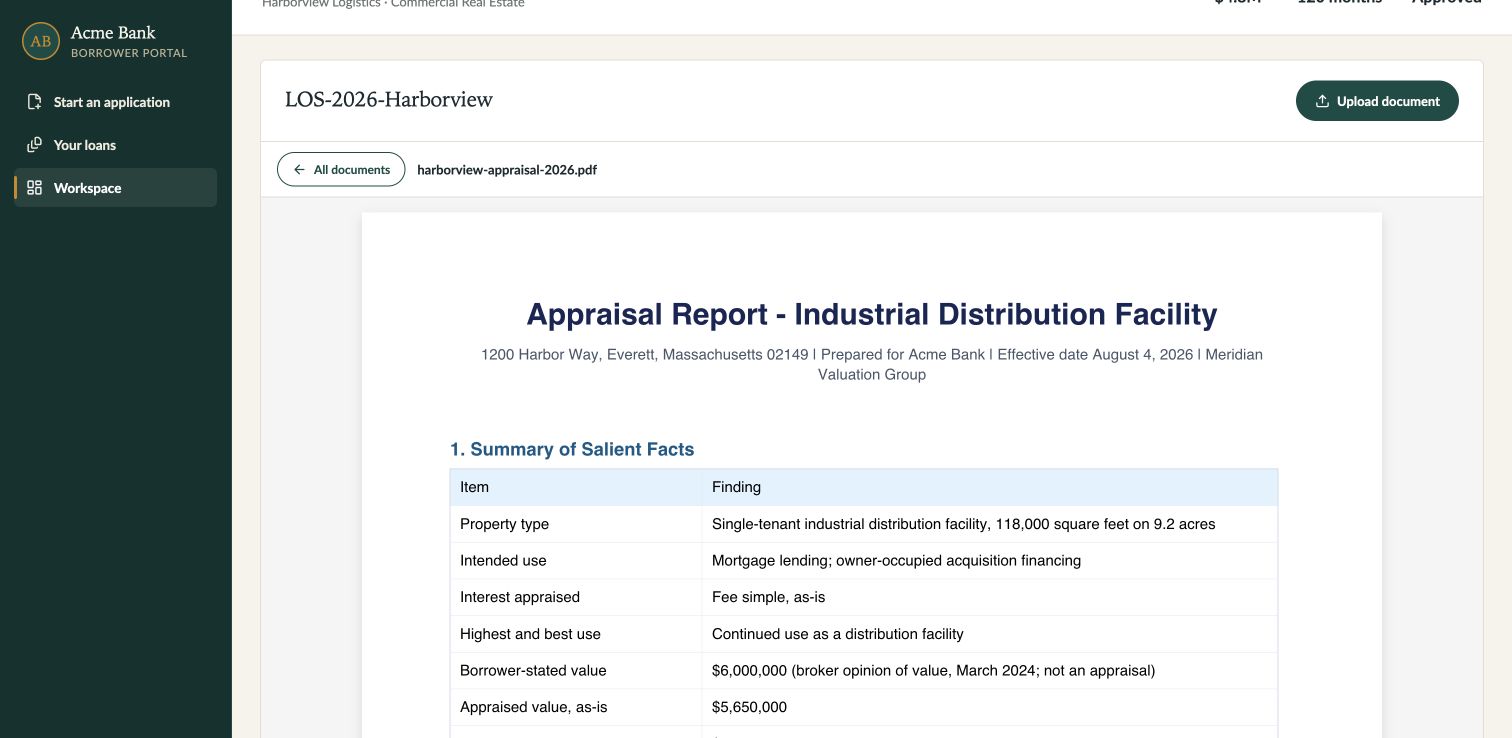Click the 1200 Harbor Way address subtitle

pyautogui.click(x=872, y=364)
